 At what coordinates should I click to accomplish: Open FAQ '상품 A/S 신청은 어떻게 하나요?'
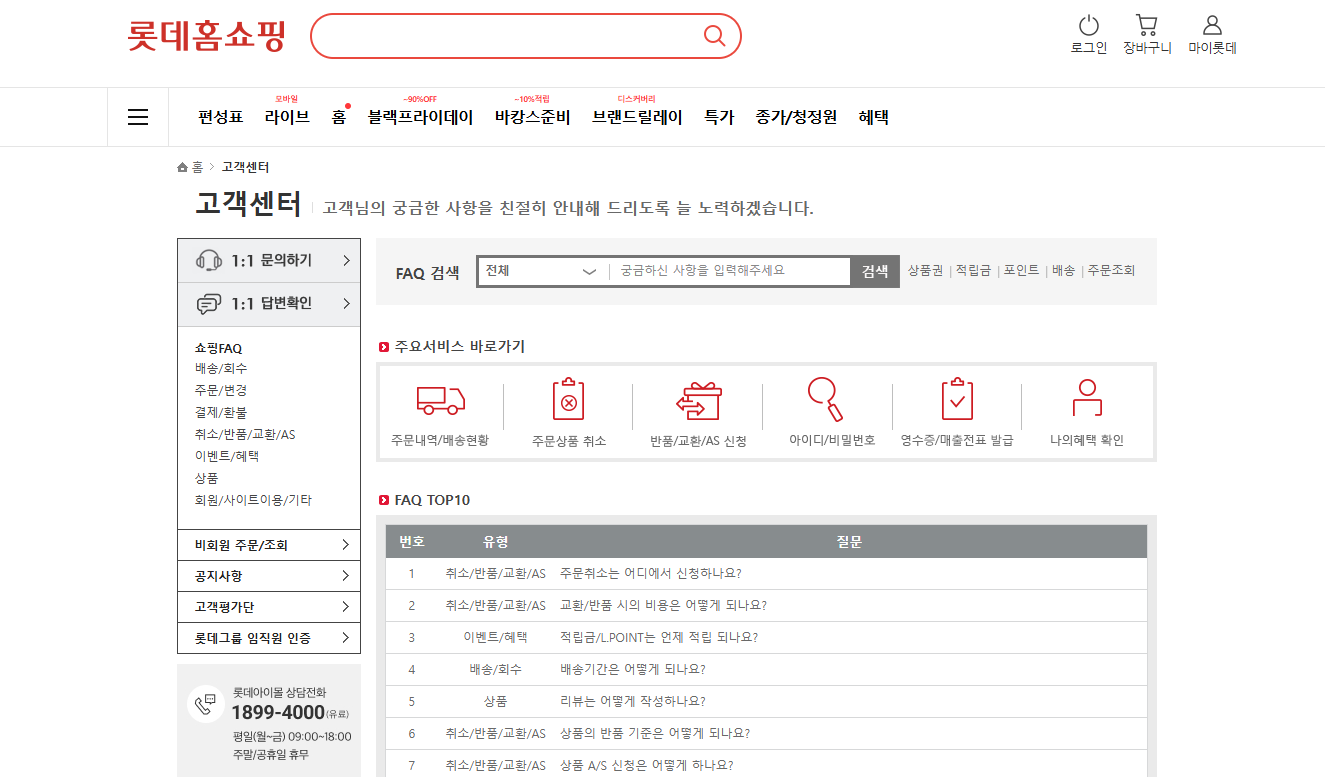coord(646,765)
